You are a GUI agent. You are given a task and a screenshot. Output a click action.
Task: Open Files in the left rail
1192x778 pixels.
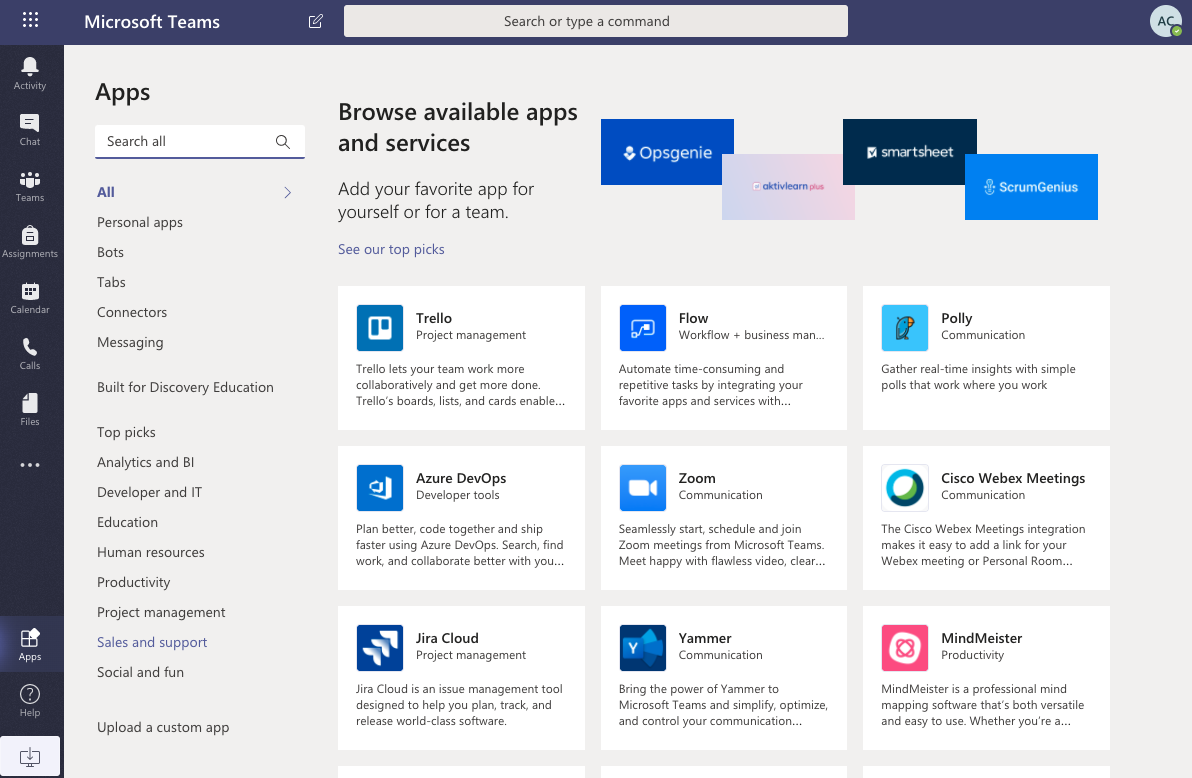(x=30, y=409)
